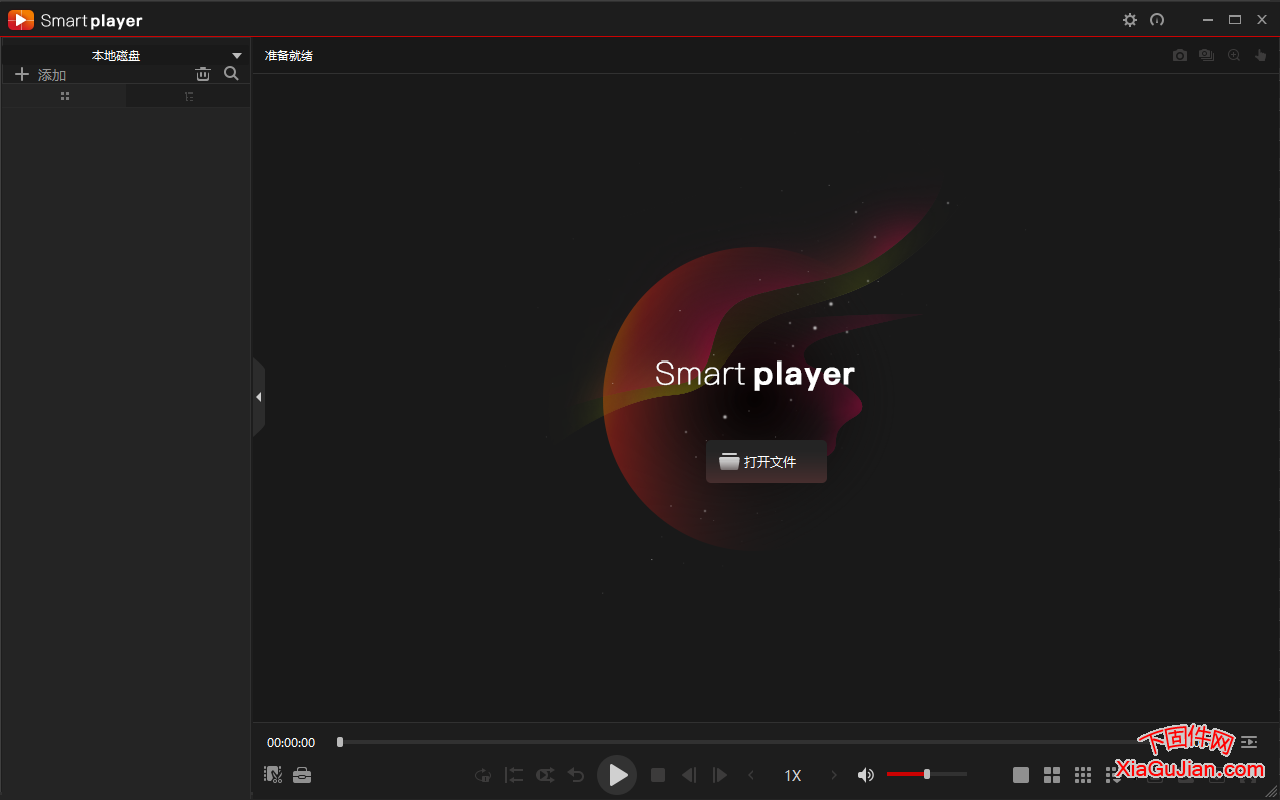Click the 准备就绪 status label
The image size is (1280, 800).
289,56
